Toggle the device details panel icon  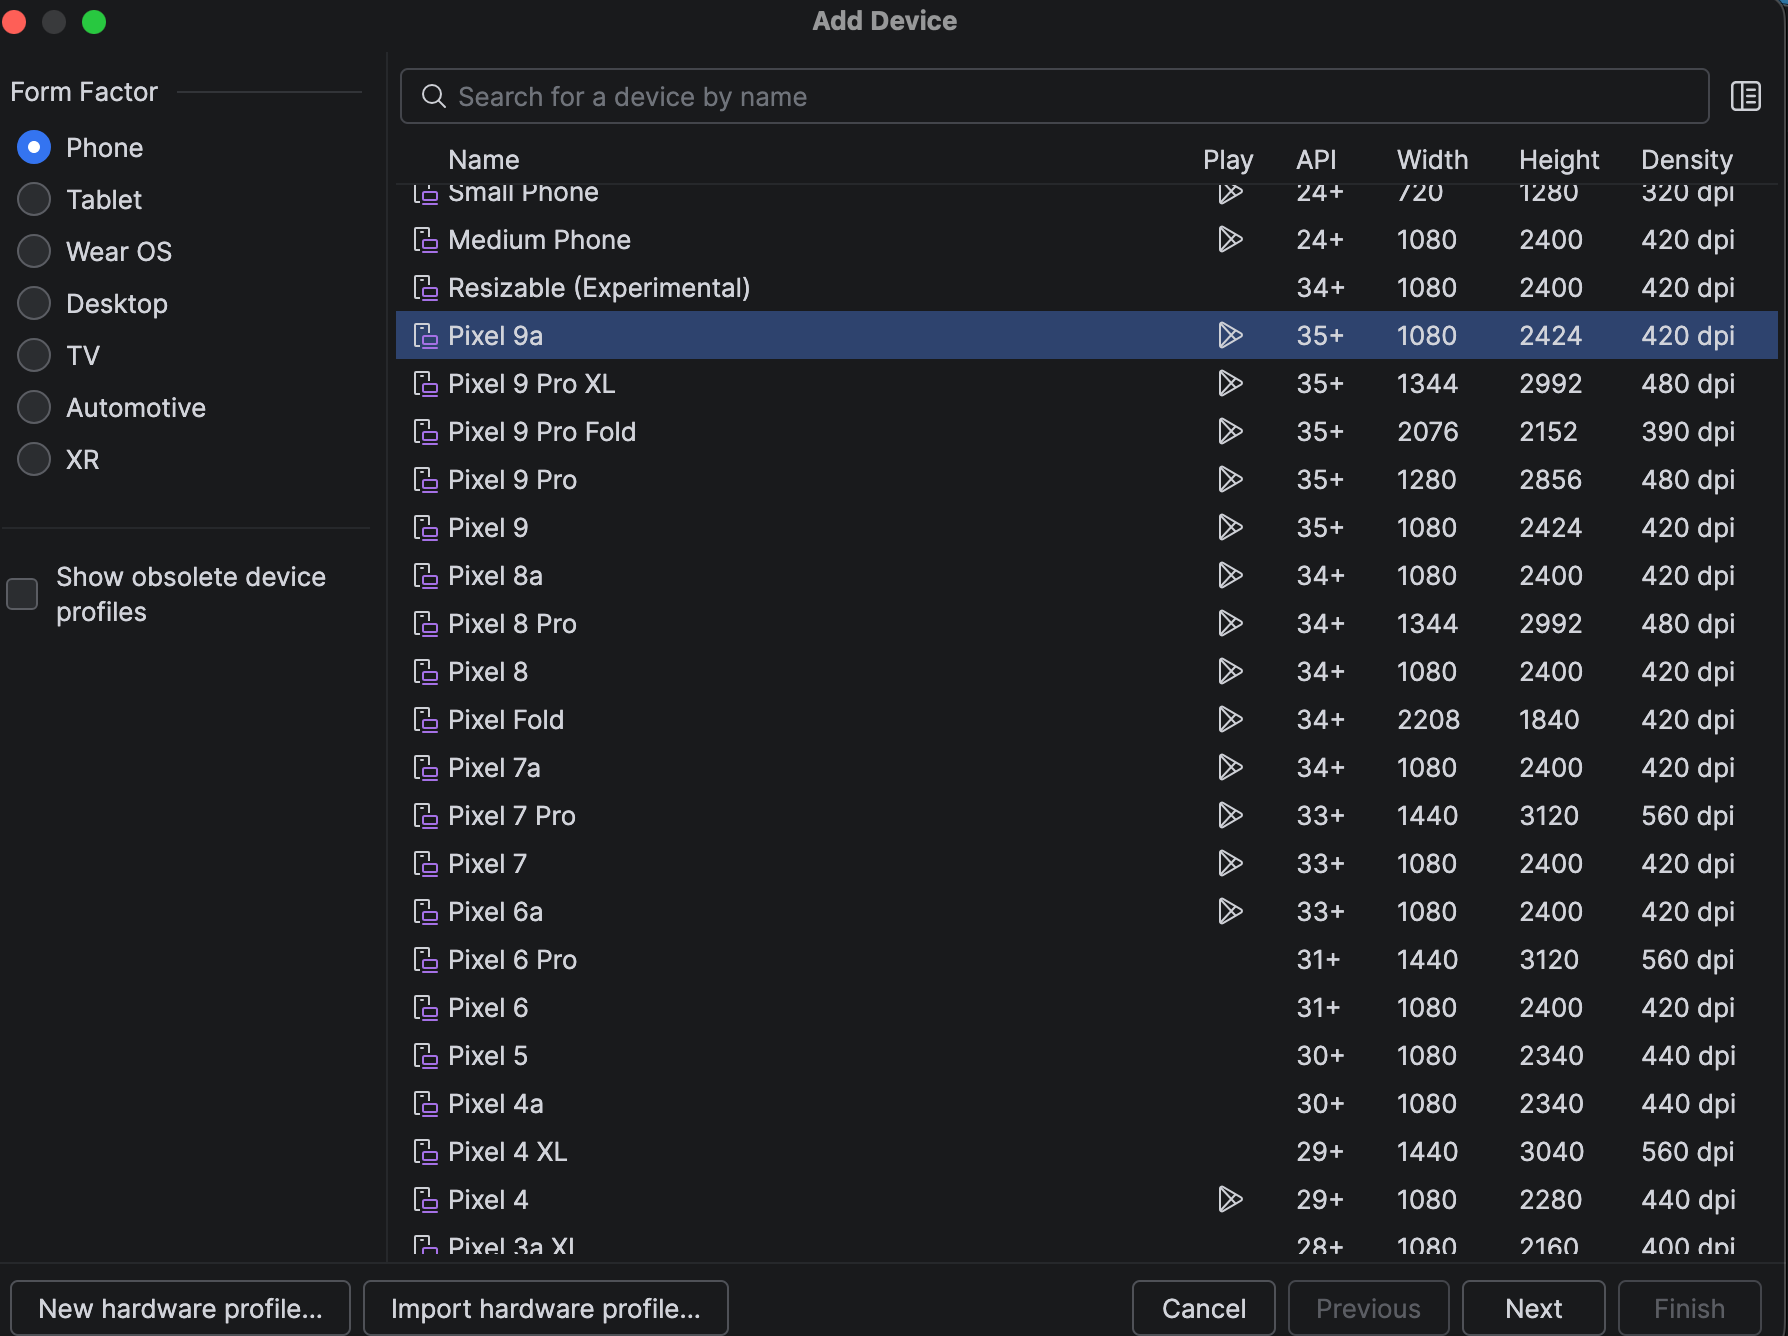click(1746, 96)
